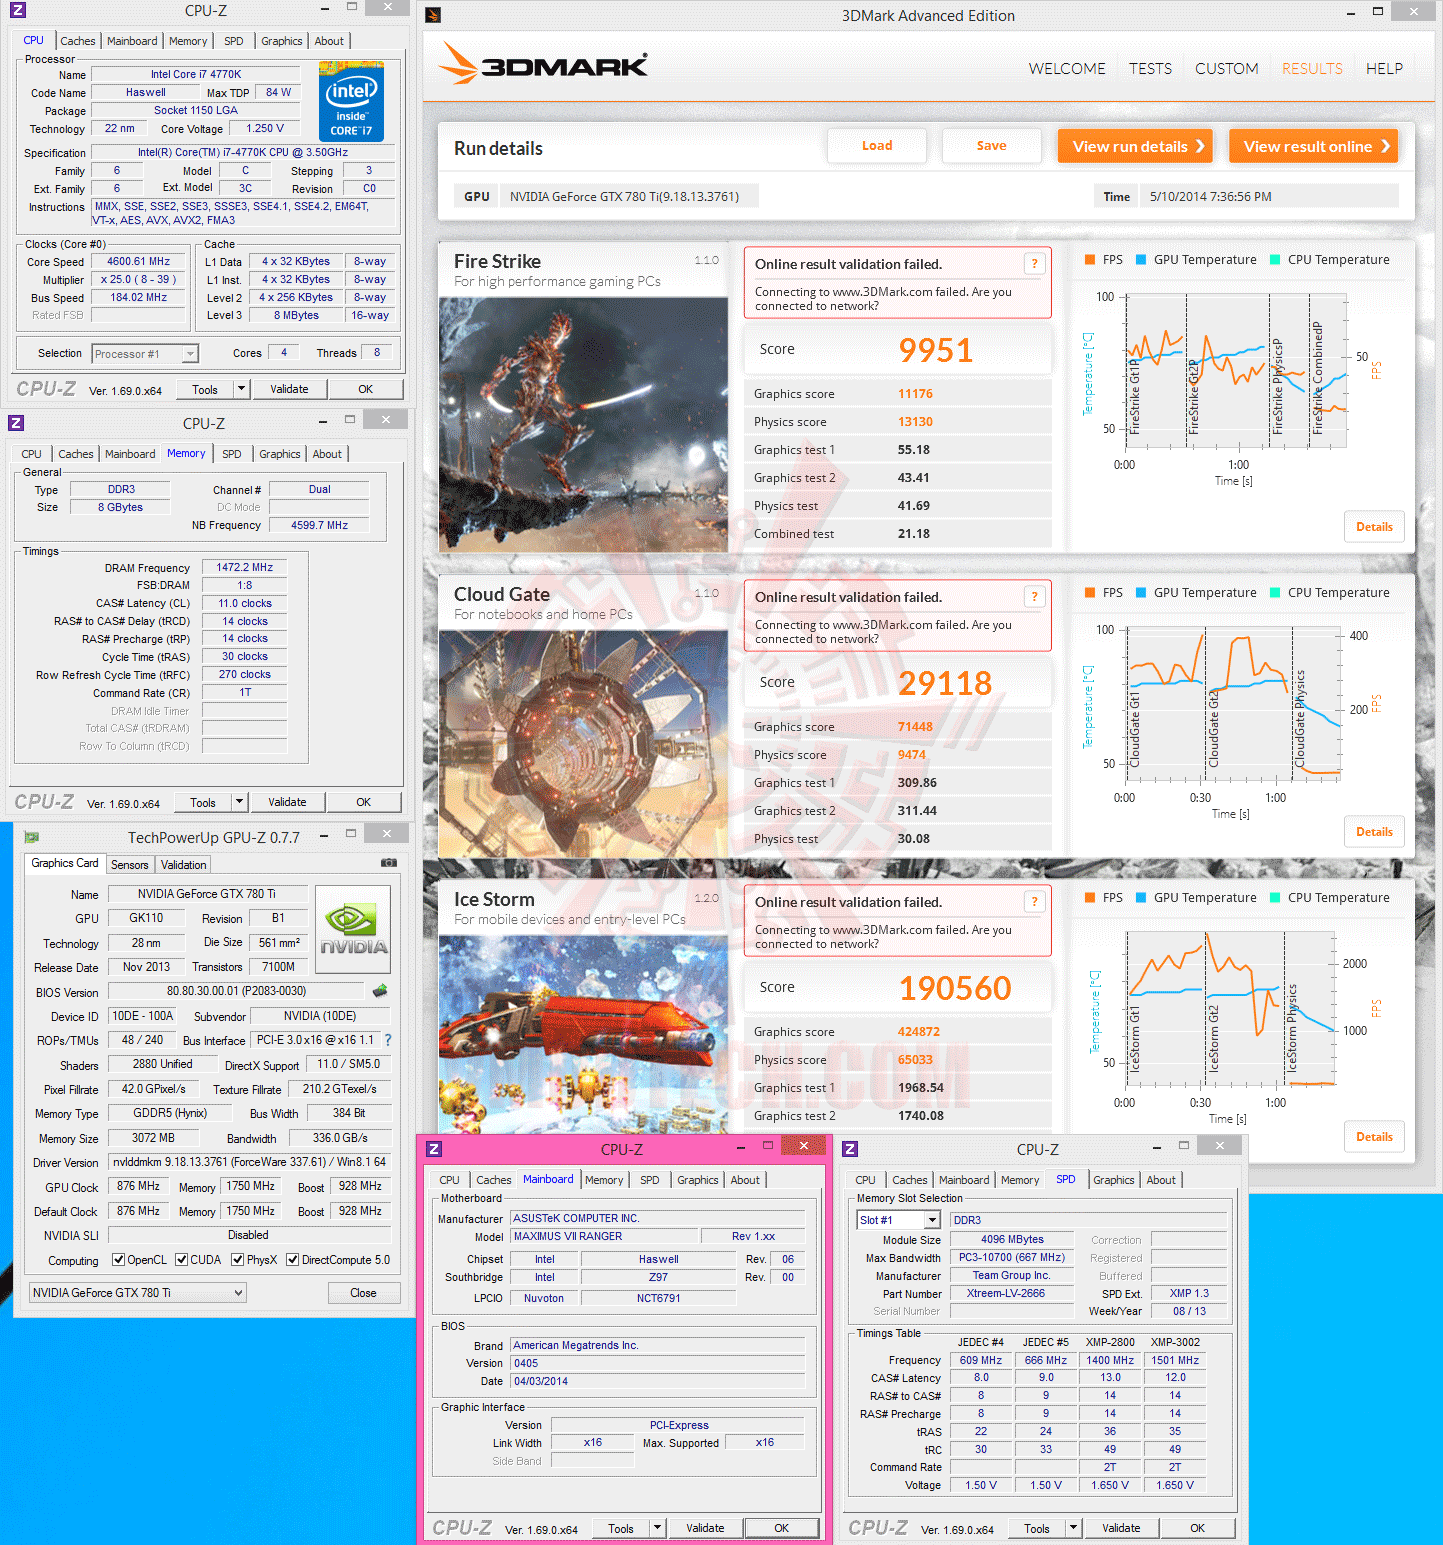Open the Ice Storm validation help question mark
This screenshot has width=1443, height=1545.
1034,901
